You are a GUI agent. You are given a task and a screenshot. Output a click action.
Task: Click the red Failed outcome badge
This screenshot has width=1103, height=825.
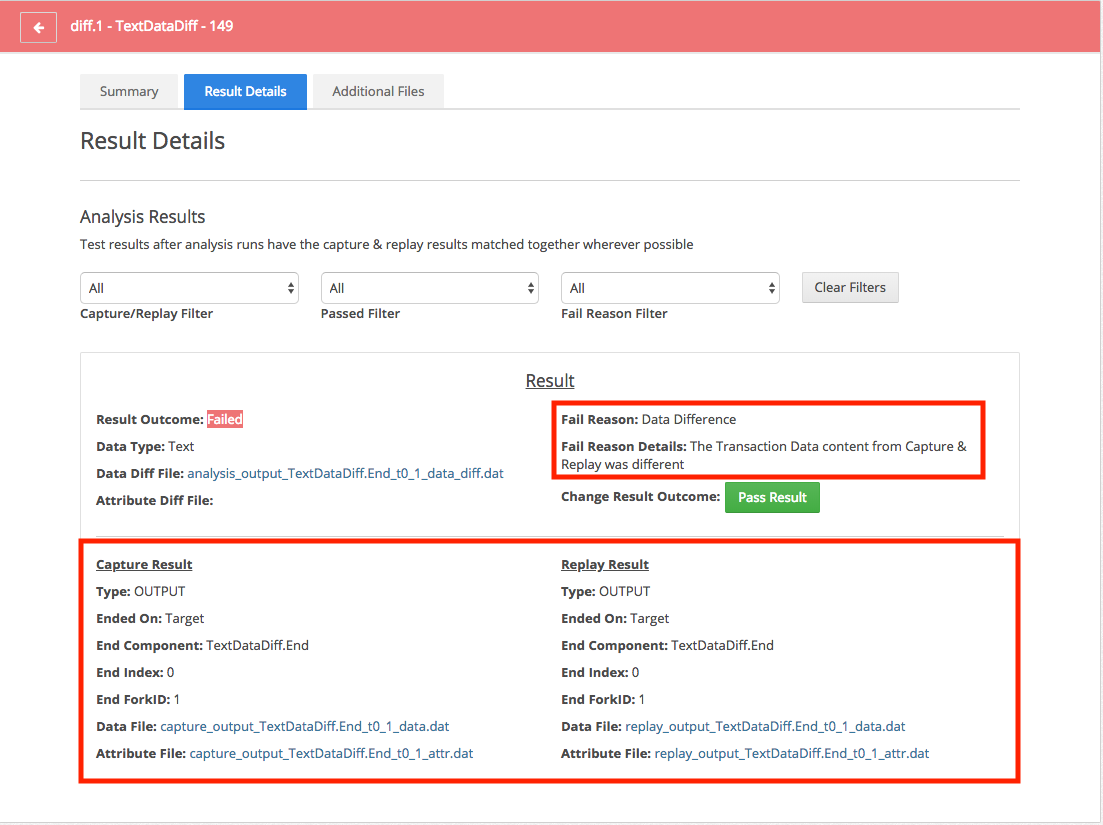pos(225,419)
